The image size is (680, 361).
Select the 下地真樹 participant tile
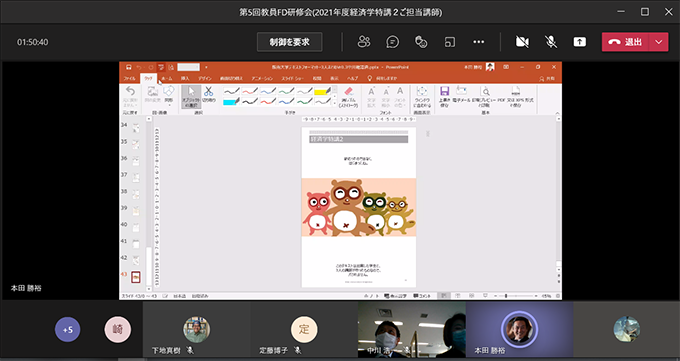pyautogui.click(x=197, y=330)
